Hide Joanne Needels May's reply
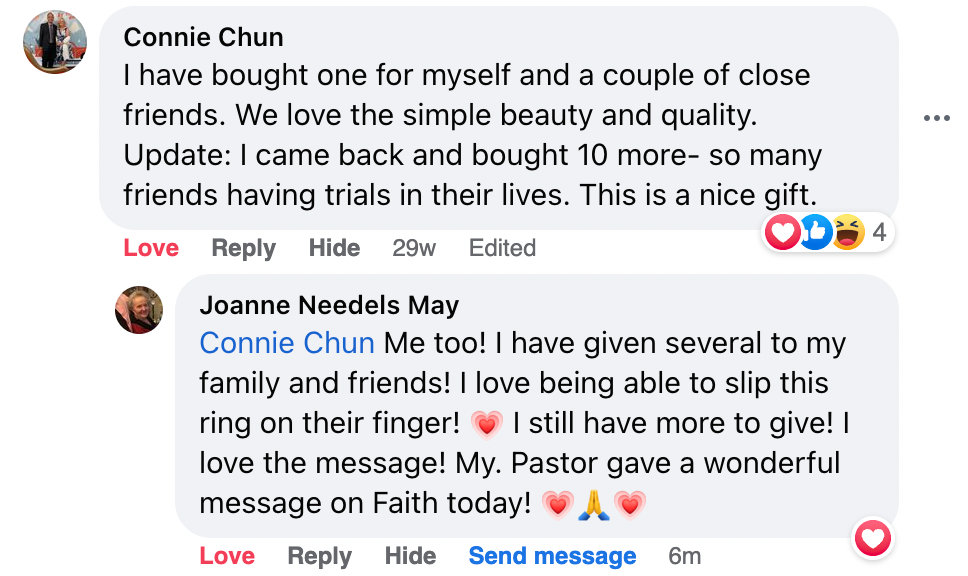 410,556
